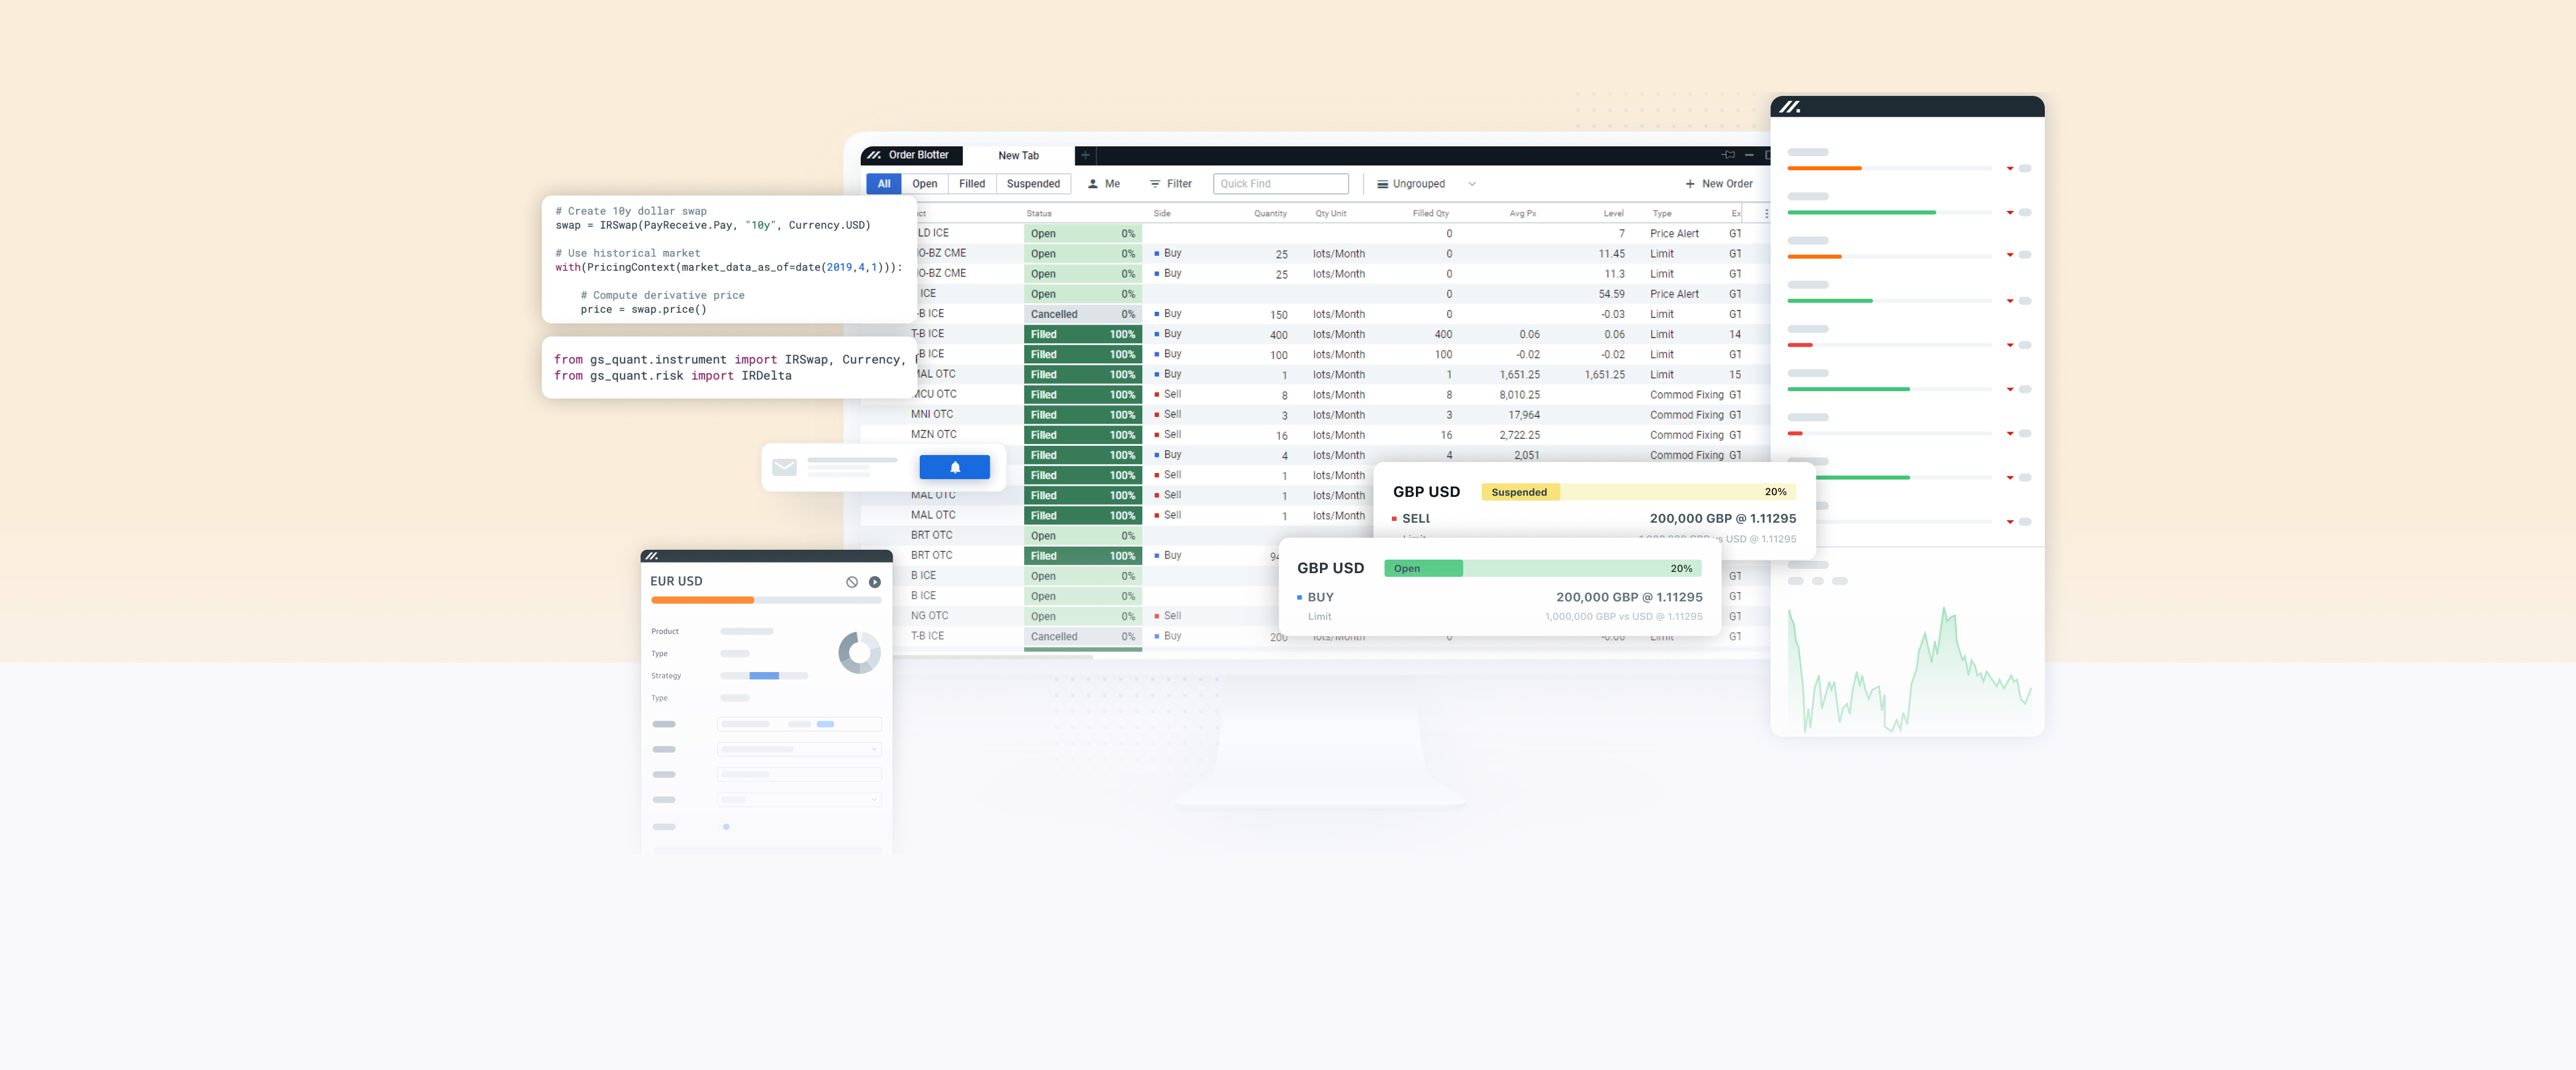This screenshot has width=2576, height=1070.
Task: Select the Filled status filter button
Action: coord(971,184)
